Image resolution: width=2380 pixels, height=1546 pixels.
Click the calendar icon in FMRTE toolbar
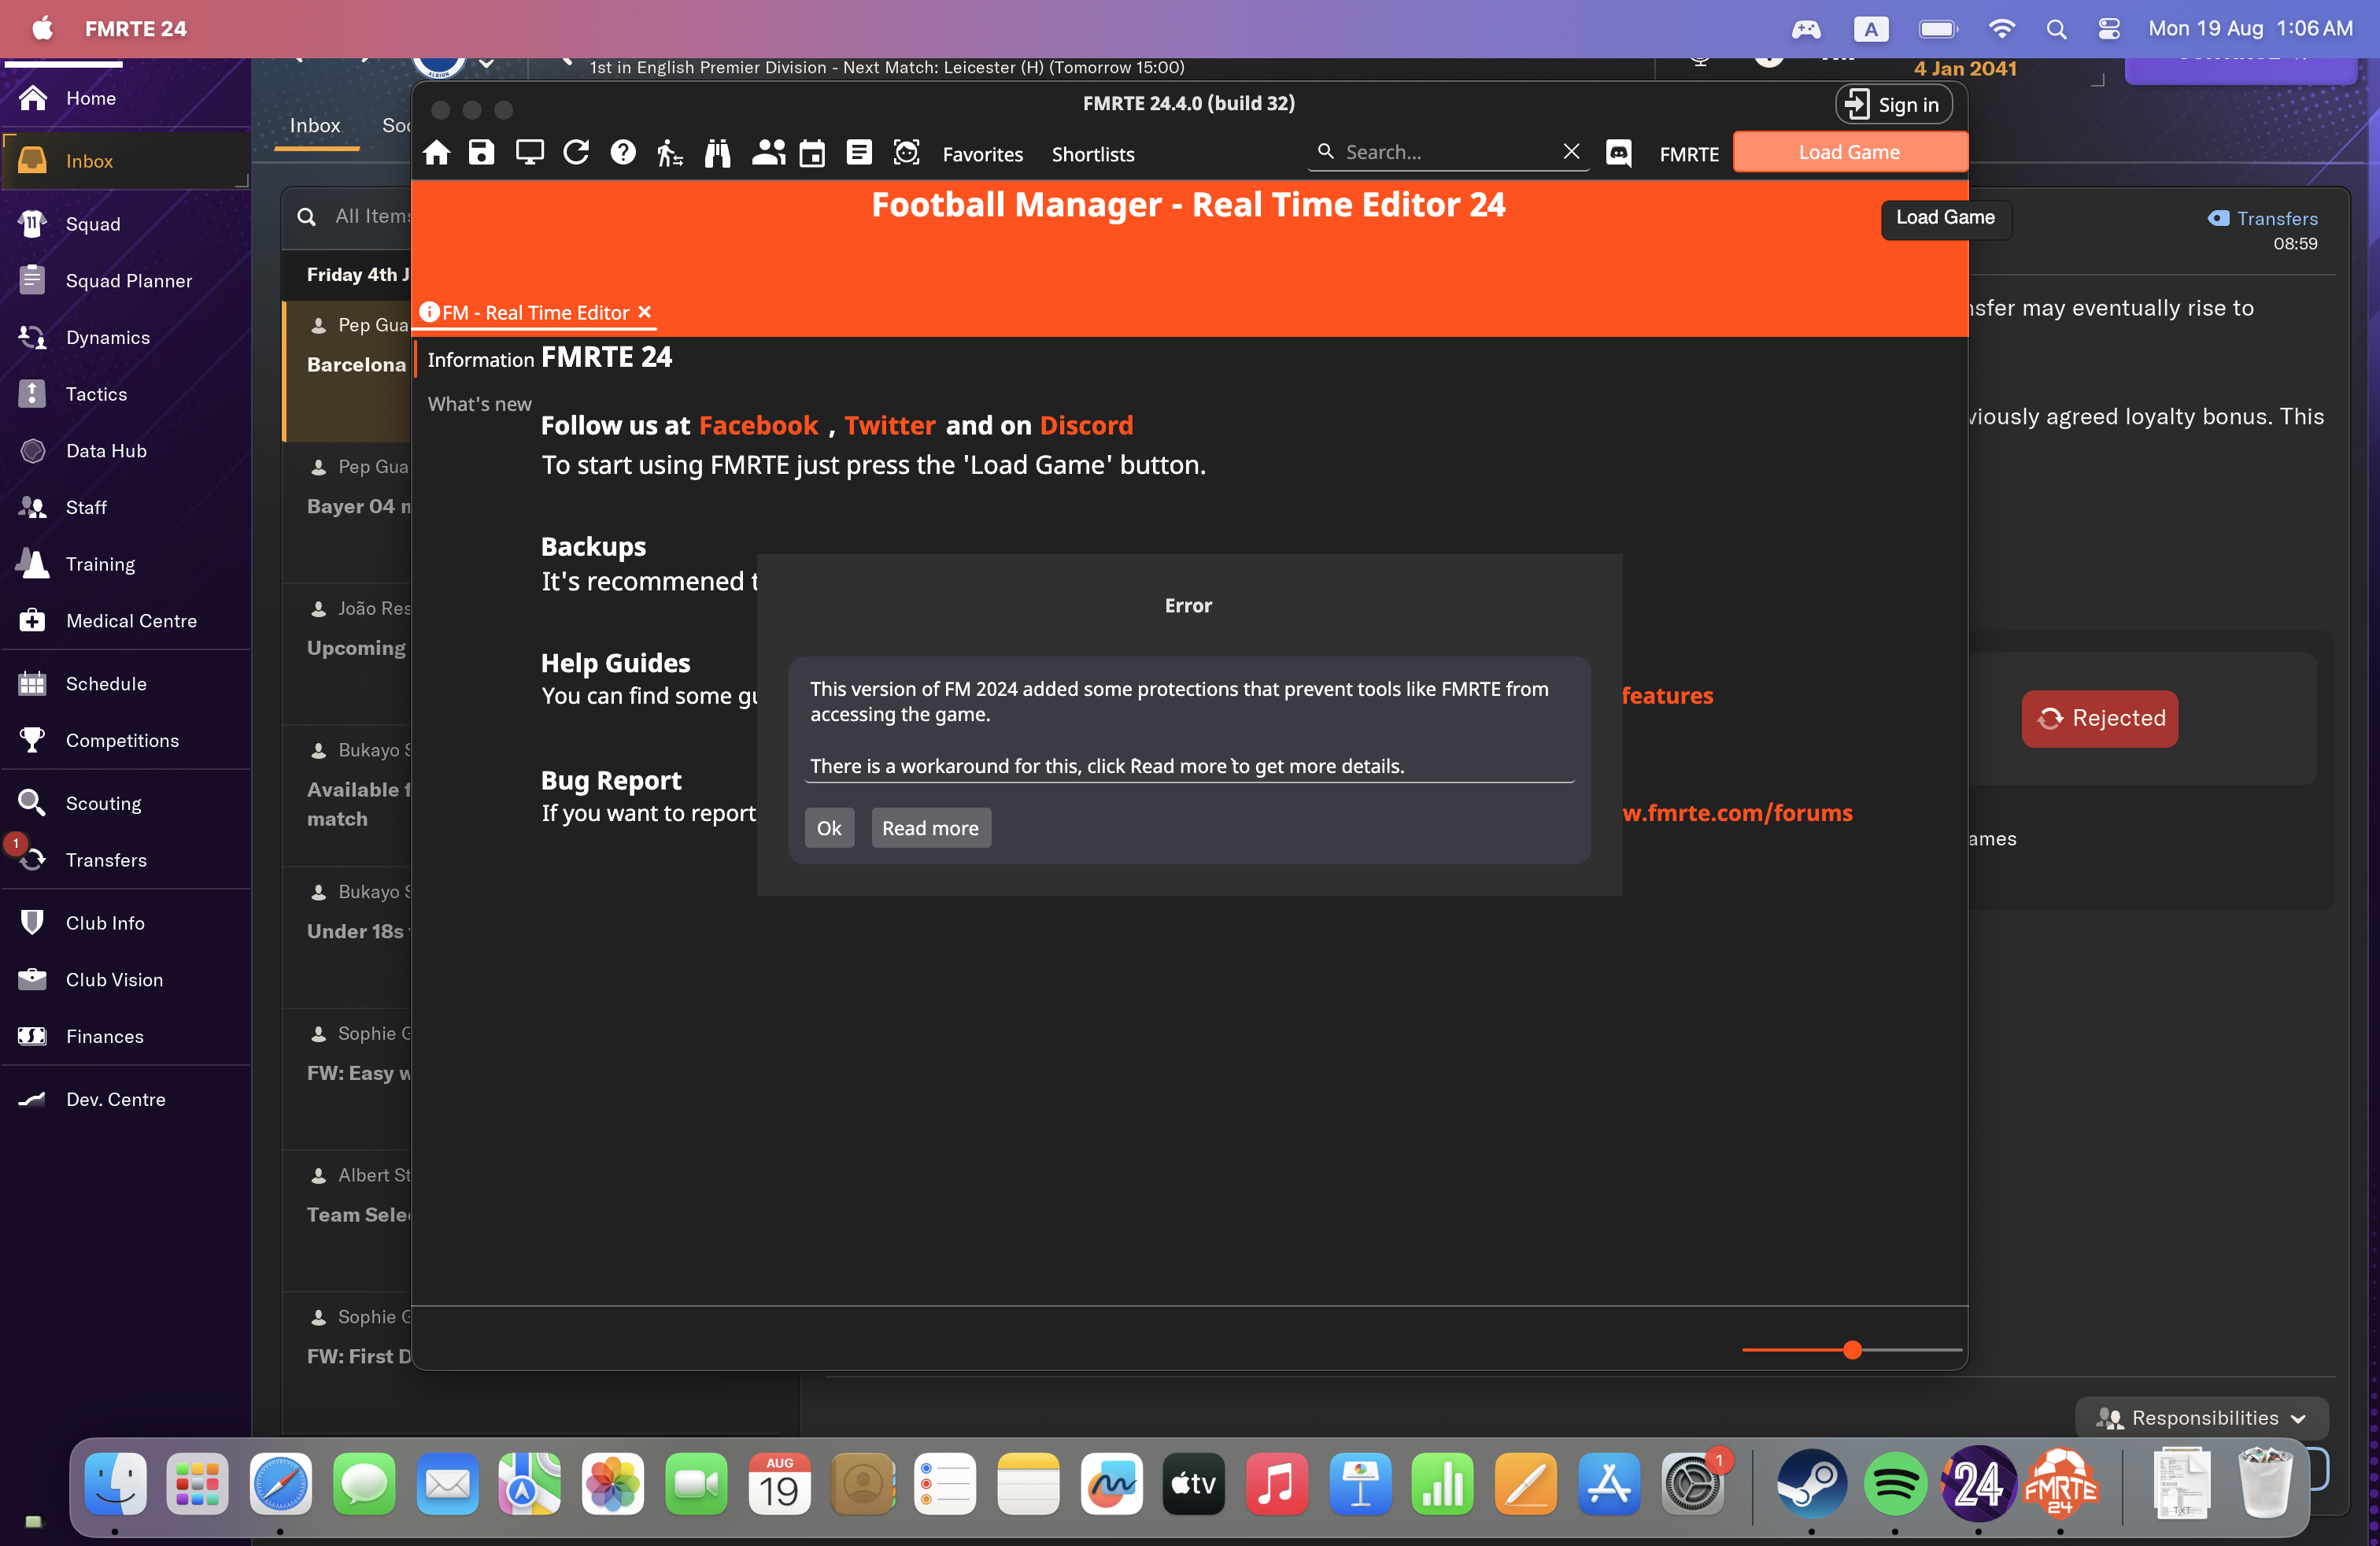coord(812,153)
